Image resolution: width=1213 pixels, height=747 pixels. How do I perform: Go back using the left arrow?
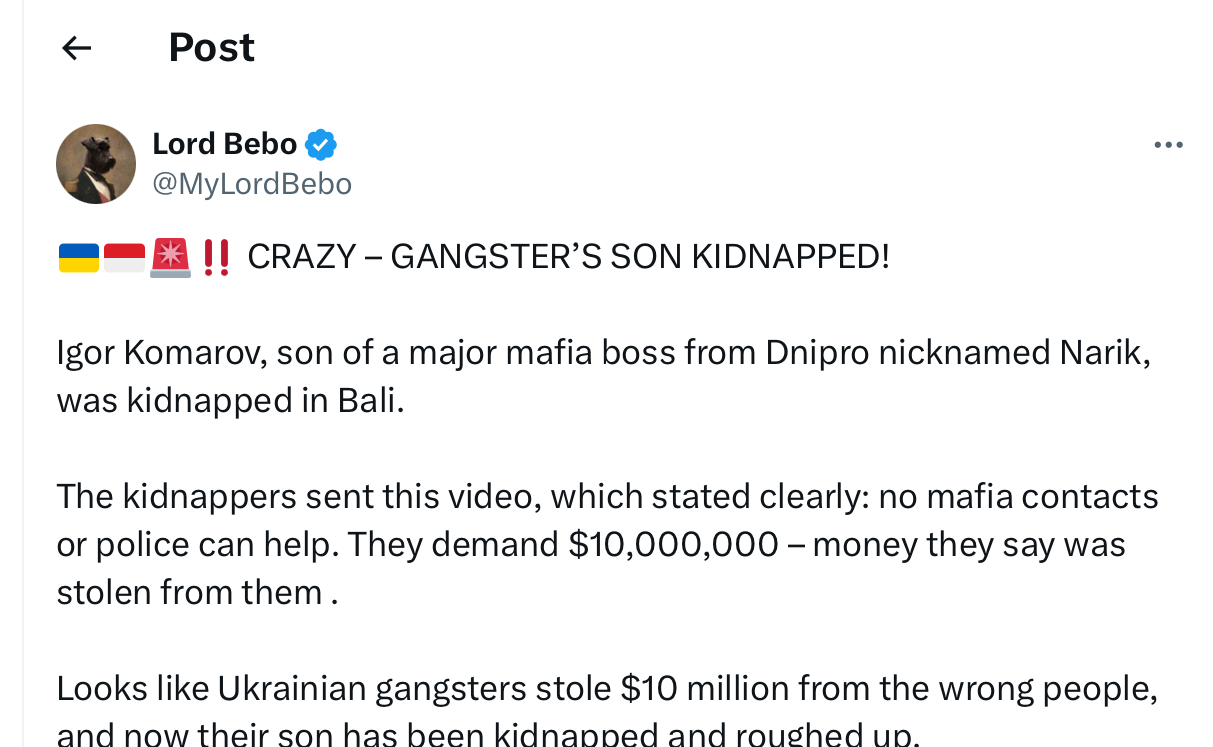pyautogui.click(x=77, y=48)
